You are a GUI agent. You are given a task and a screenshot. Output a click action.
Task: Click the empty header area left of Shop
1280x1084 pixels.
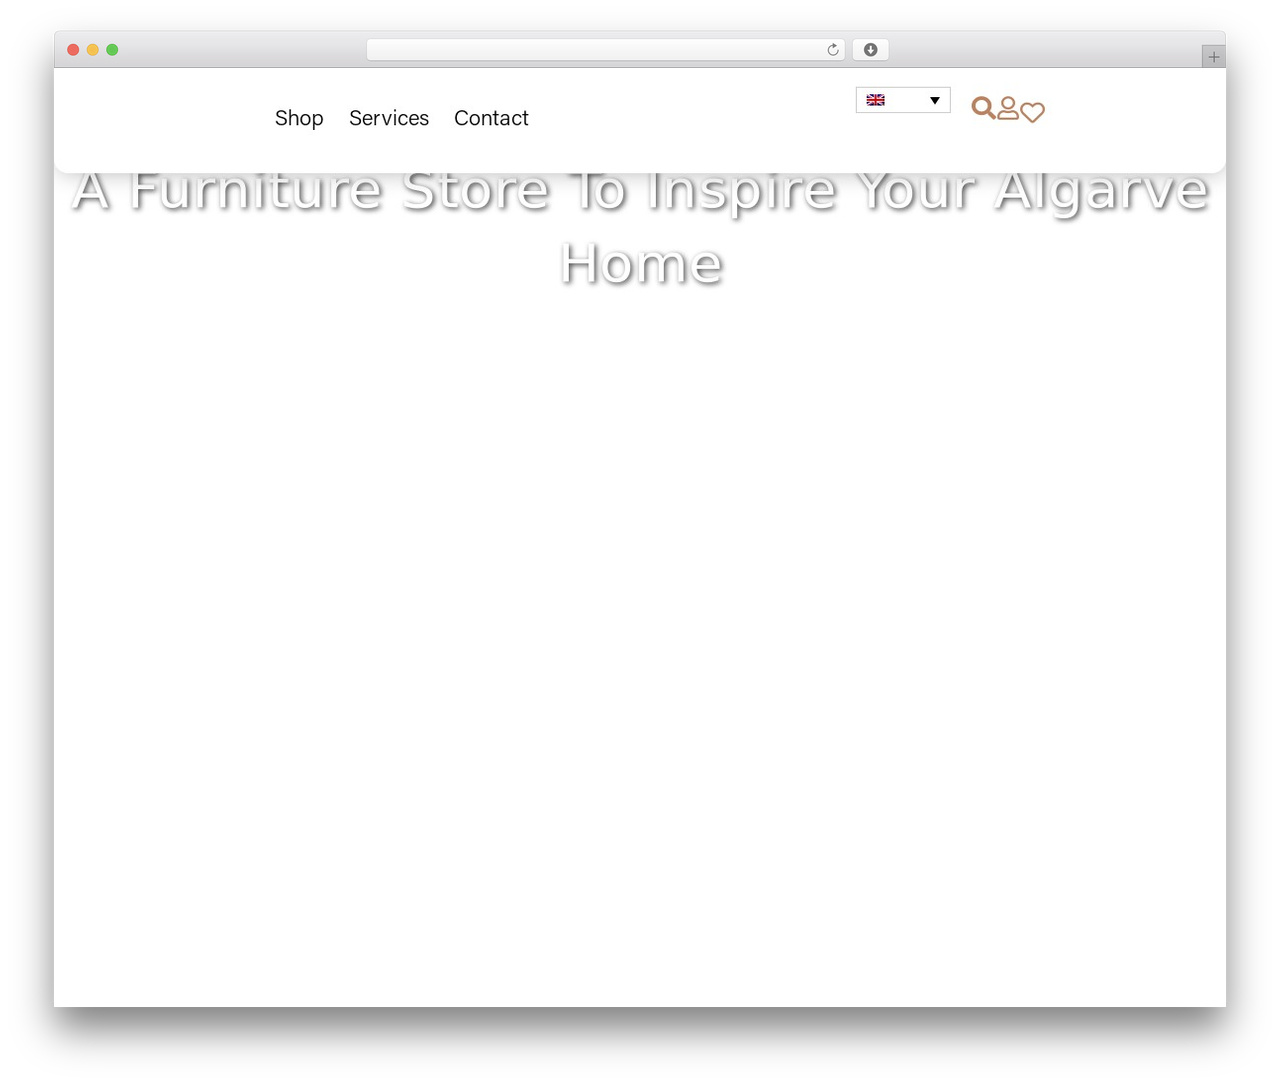pos(160,118)
